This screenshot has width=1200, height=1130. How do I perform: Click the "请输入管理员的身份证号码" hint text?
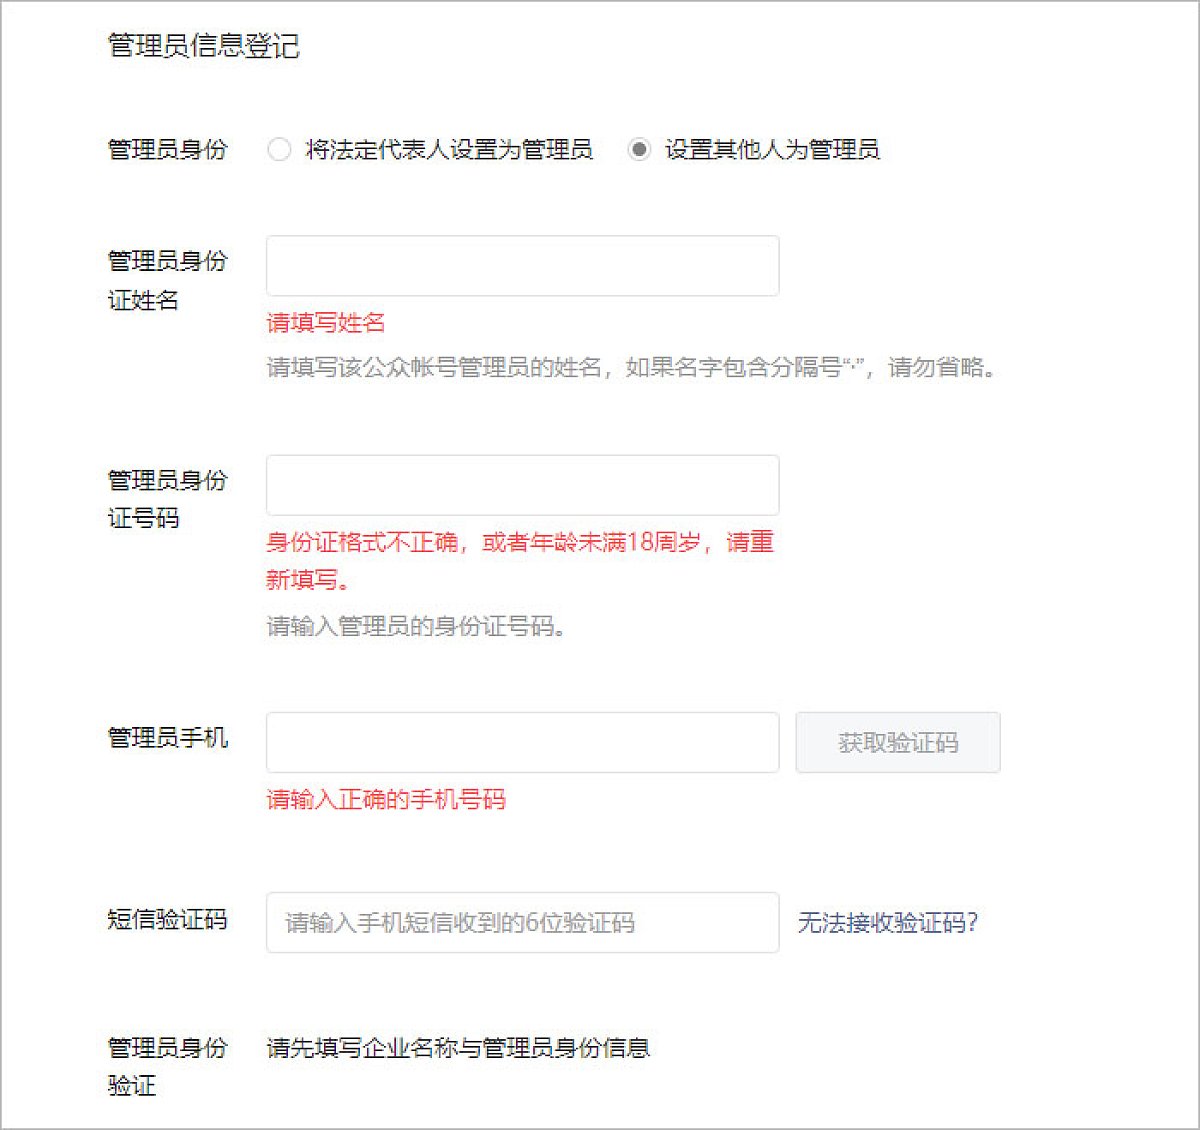click(416, 627)
